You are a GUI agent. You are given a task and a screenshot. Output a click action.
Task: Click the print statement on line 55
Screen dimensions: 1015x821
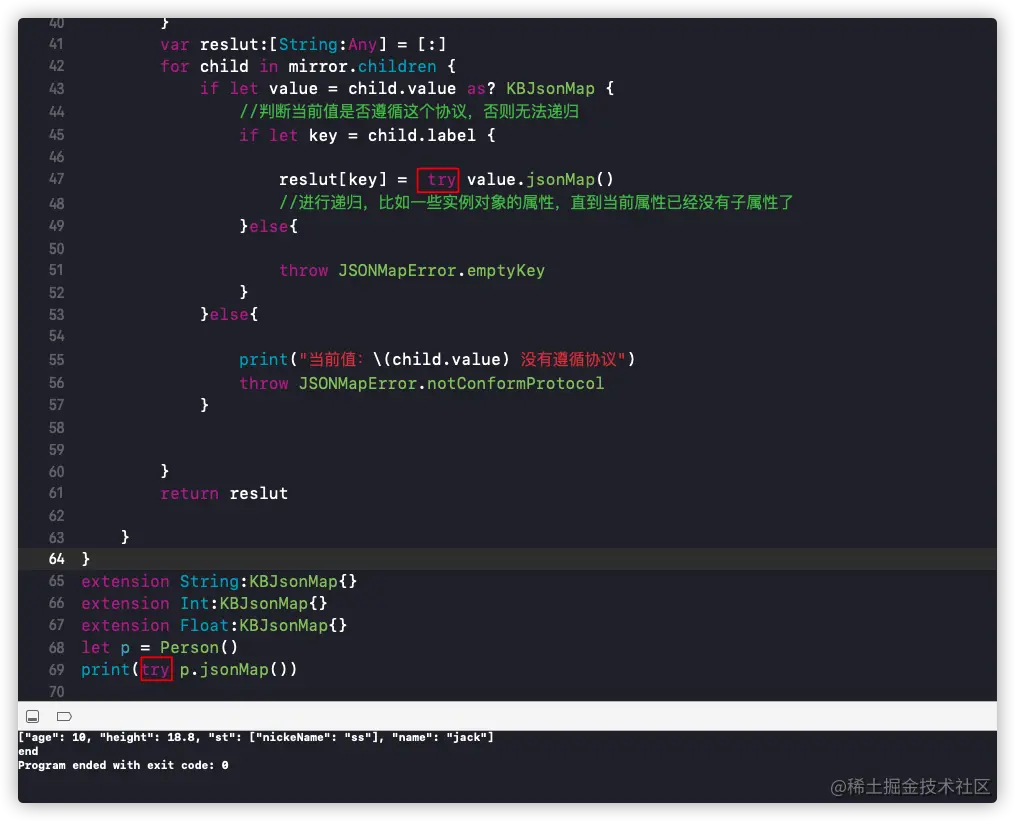(x=437, y=359)
